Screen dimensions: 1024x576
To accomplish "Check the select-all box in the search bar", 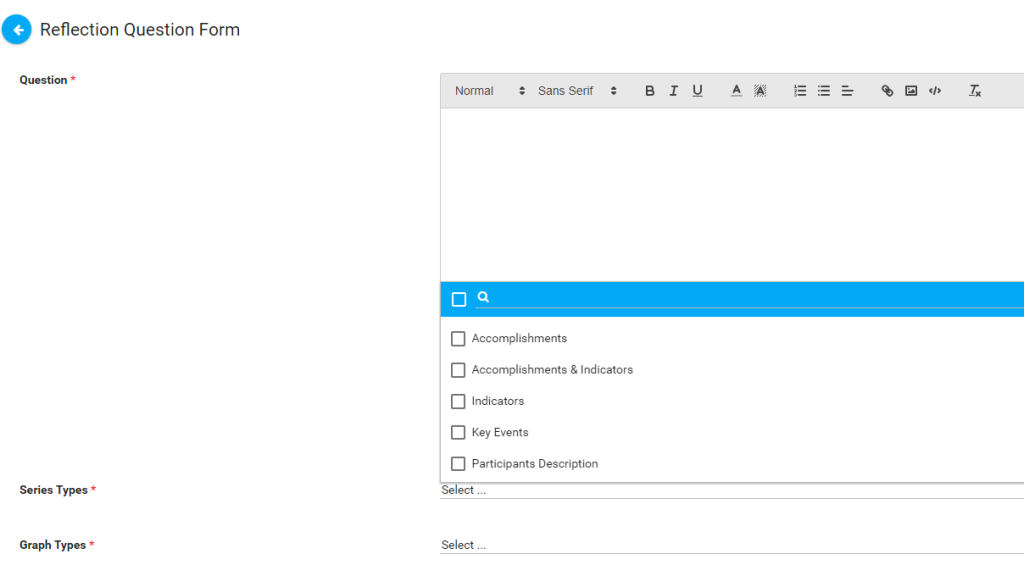I will click(459, 297).
